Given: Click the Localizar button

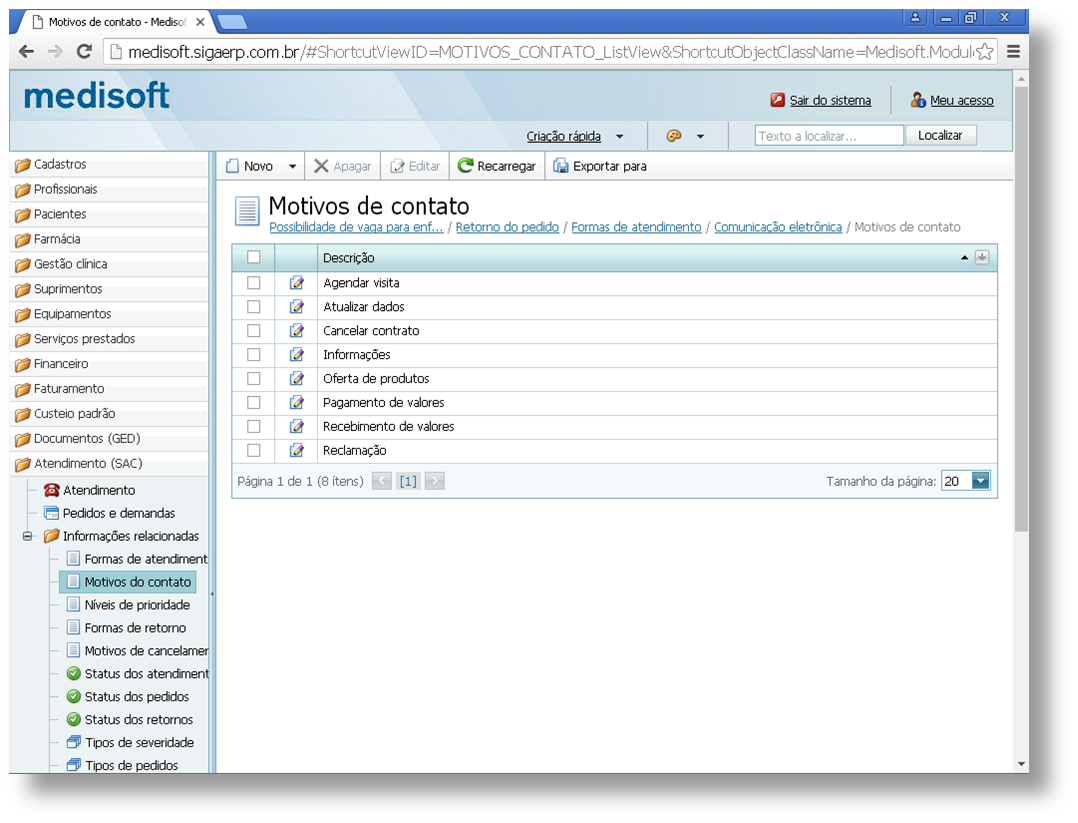Looking at the screenshot, I should point(939,134).
